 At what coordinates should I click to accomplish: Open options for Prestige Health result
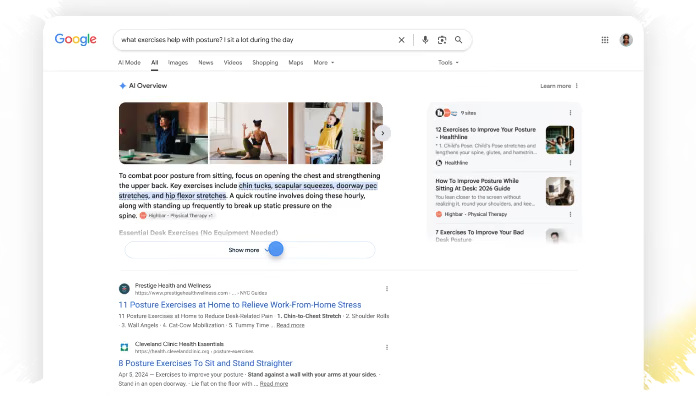point(387,289)
